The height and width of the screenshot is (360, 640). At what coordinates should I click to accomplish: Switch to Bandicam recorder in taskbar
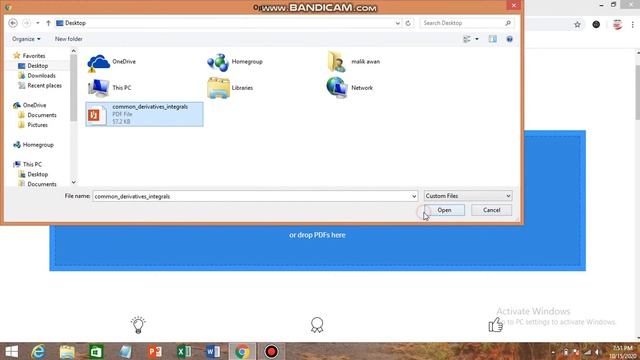(x=271, y=351)
